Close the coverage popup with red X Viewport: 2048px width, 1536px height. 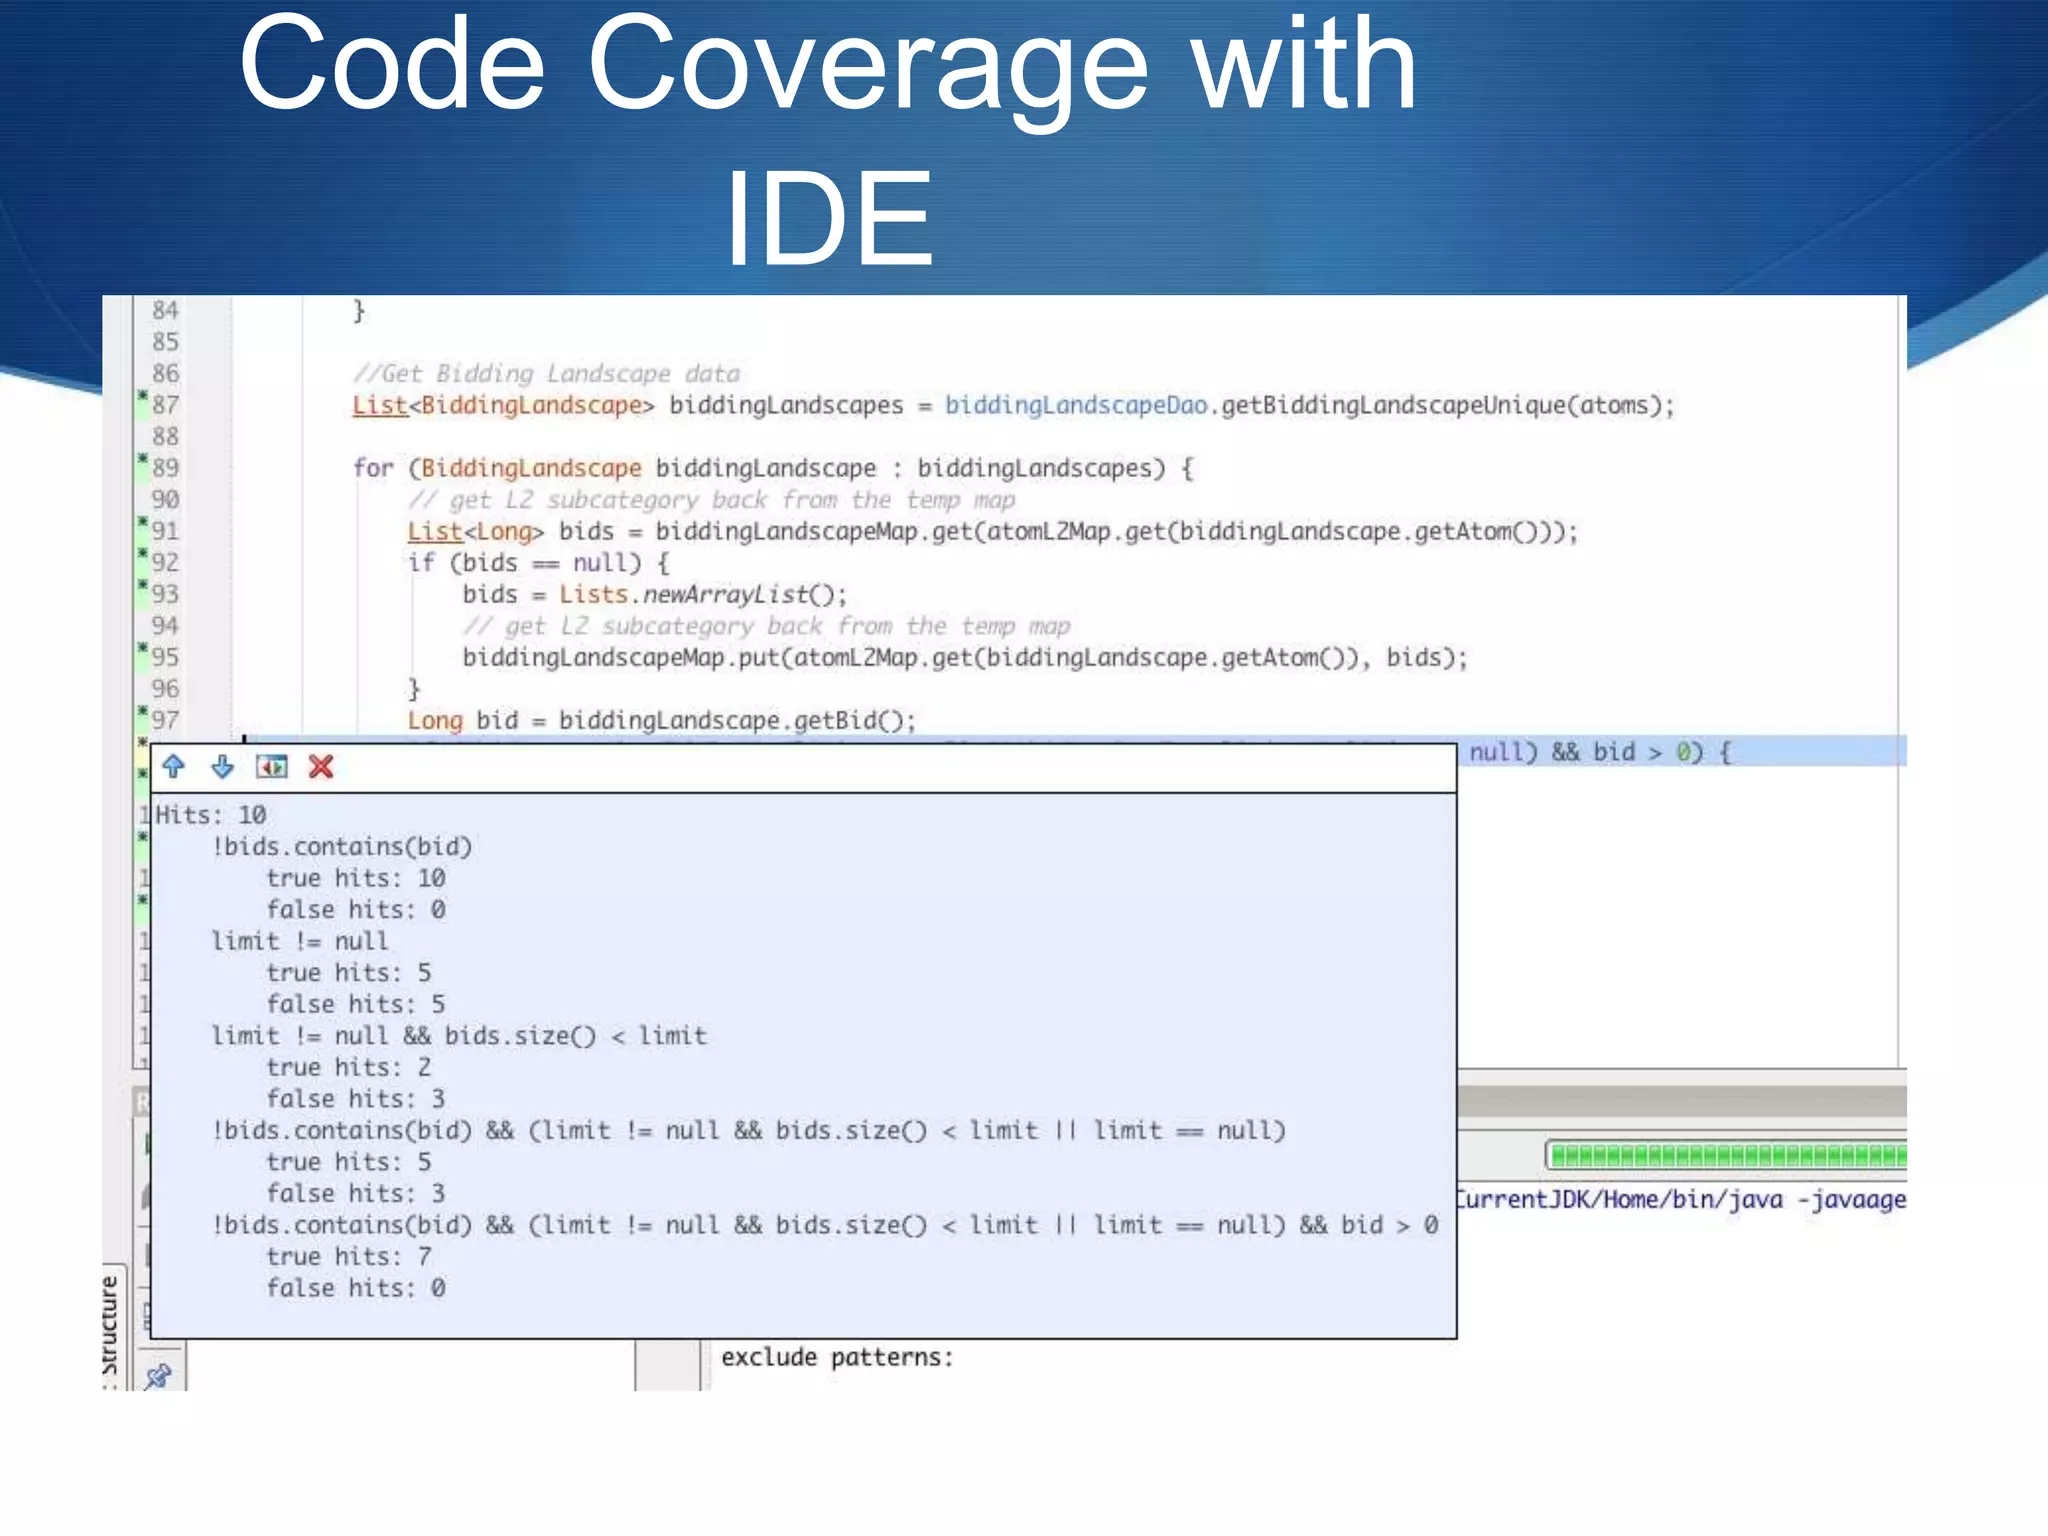[x=321, y=767]
